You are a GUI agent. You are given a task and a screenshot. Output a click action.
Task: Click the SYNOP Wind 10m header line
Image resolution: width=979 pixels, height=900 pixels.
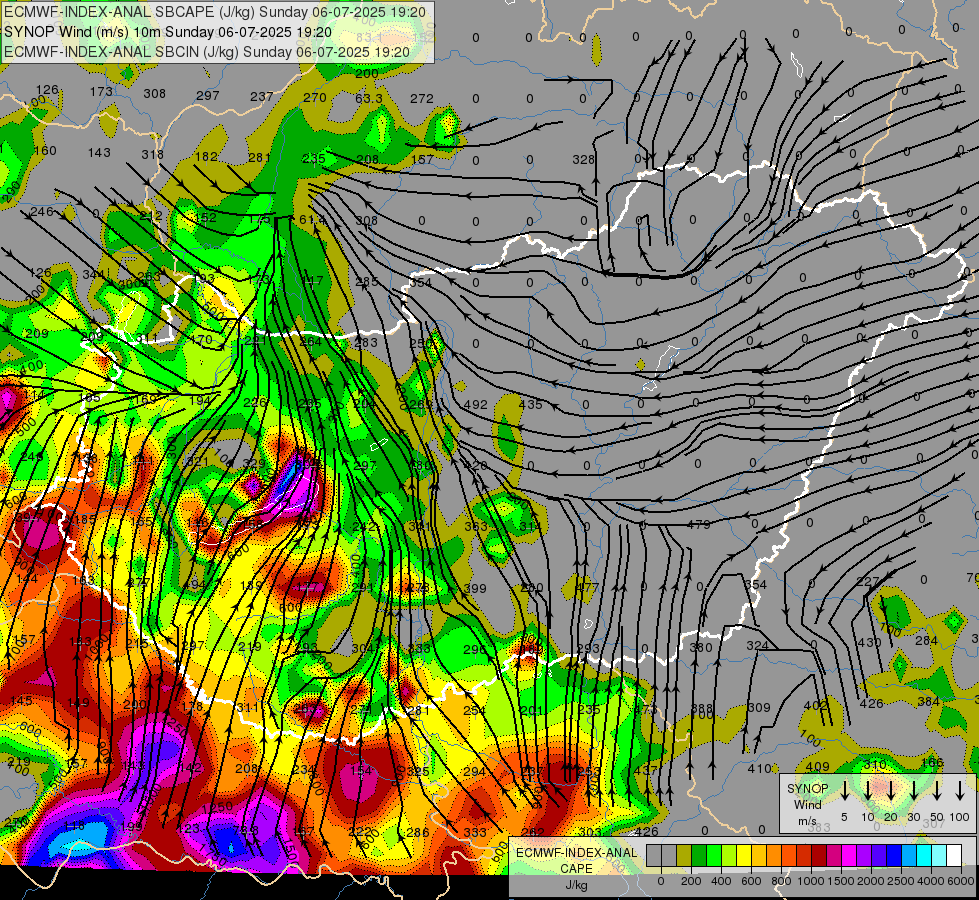pyautogui.click(x=168, y=32)
